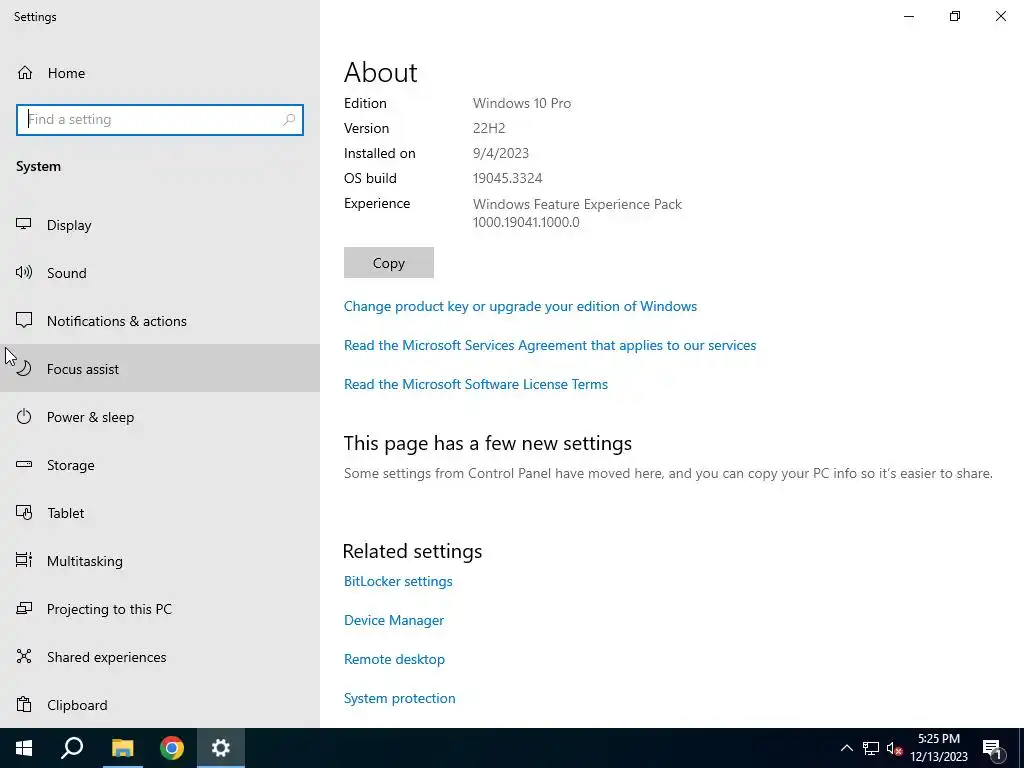Open Device Manager link
Image resolution: width=1024 pixels, height=768 pixels.
pyautogui.click(x=394, y=620)
